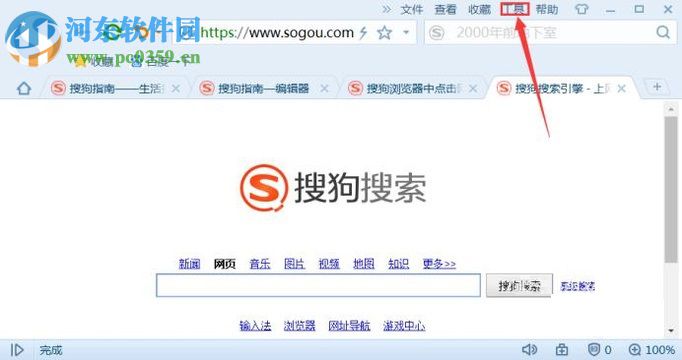Viewport: 682px width, 360px height.
Task: Open the 网址导航 link
Action: (349, 325)
